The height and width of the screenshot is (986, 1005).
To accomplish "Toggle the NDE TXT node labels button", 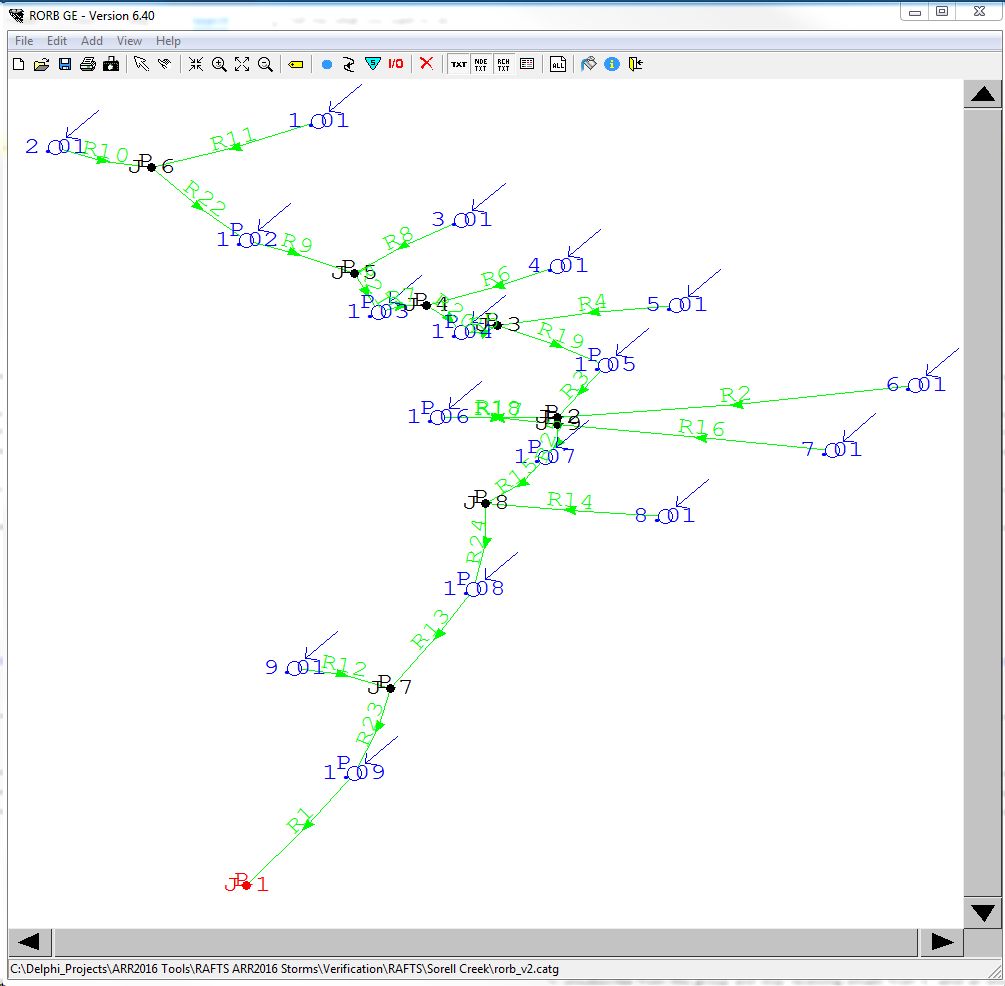I will pyautogui.click(x=481, y=64).
